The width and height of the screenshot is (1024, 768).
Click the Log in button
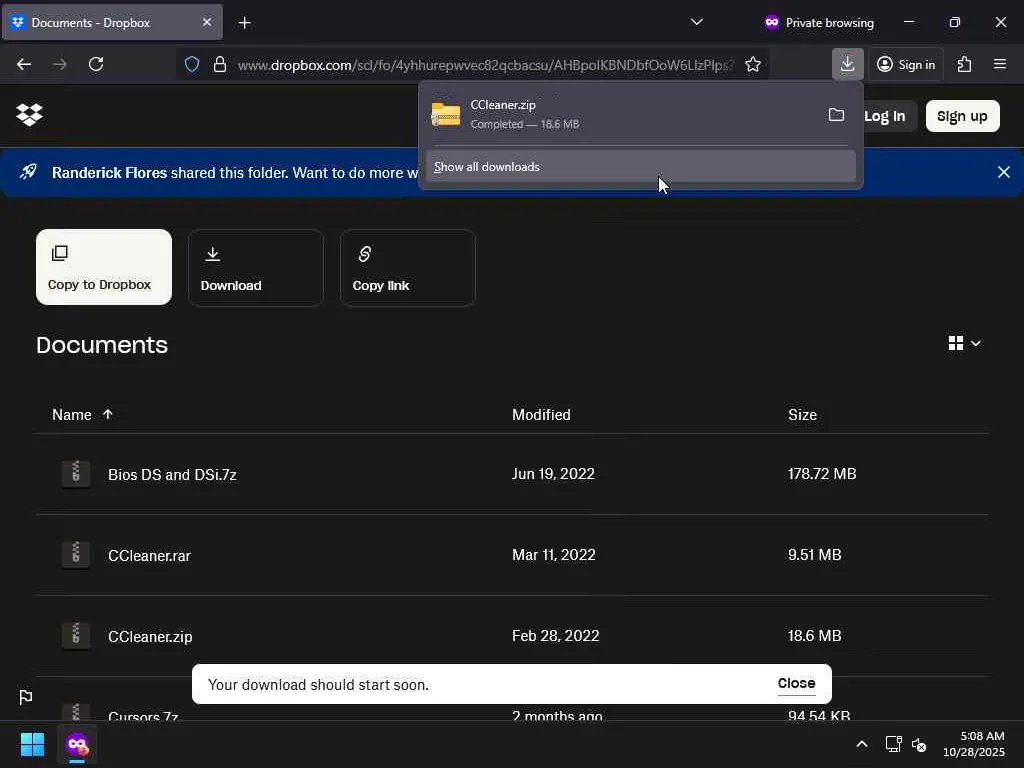point(884,116)
